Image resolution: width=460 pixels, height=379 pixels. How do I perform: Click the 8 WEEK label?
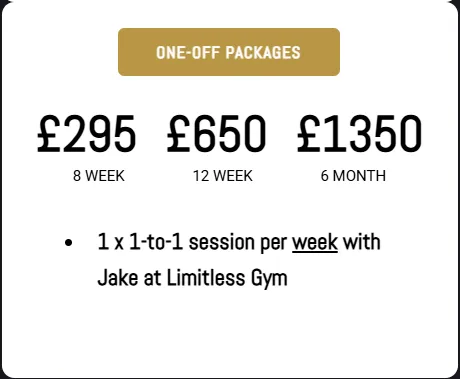coord(99,176)
